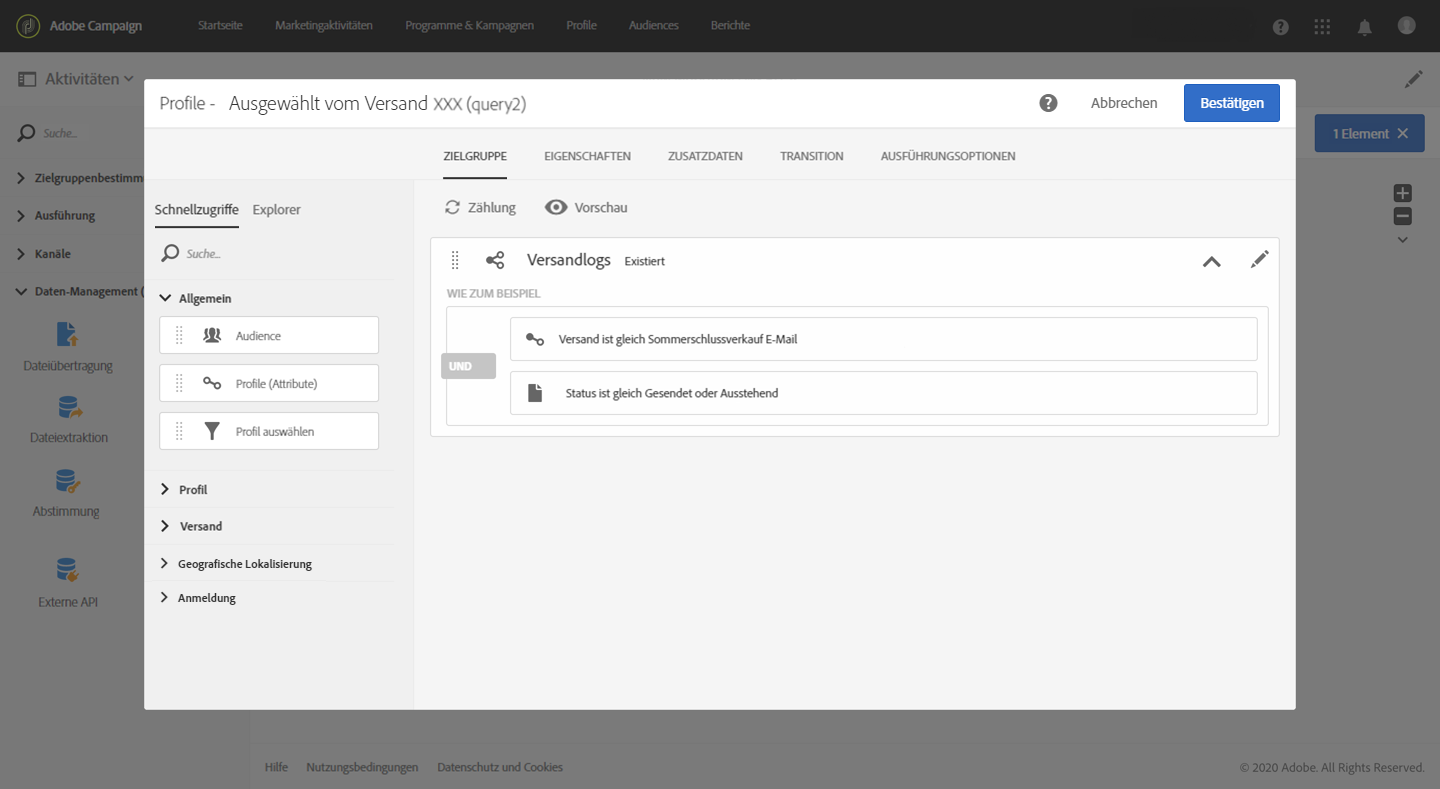The height and width of the screenshot is (789, 1440).
Task: Focus the Schnellzugriffe search field
Action: [269, 254]
